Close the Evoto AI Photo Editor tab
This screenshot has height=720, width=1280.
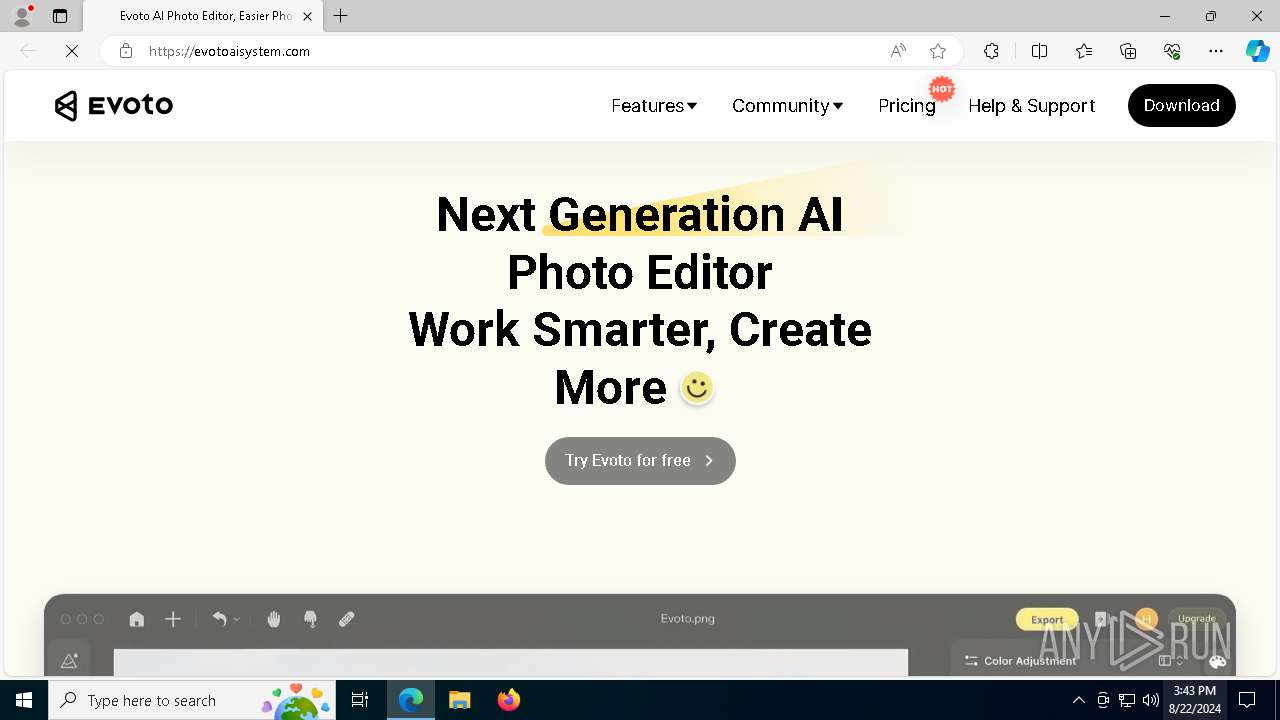pyautogui.click(x=307, y=16)
